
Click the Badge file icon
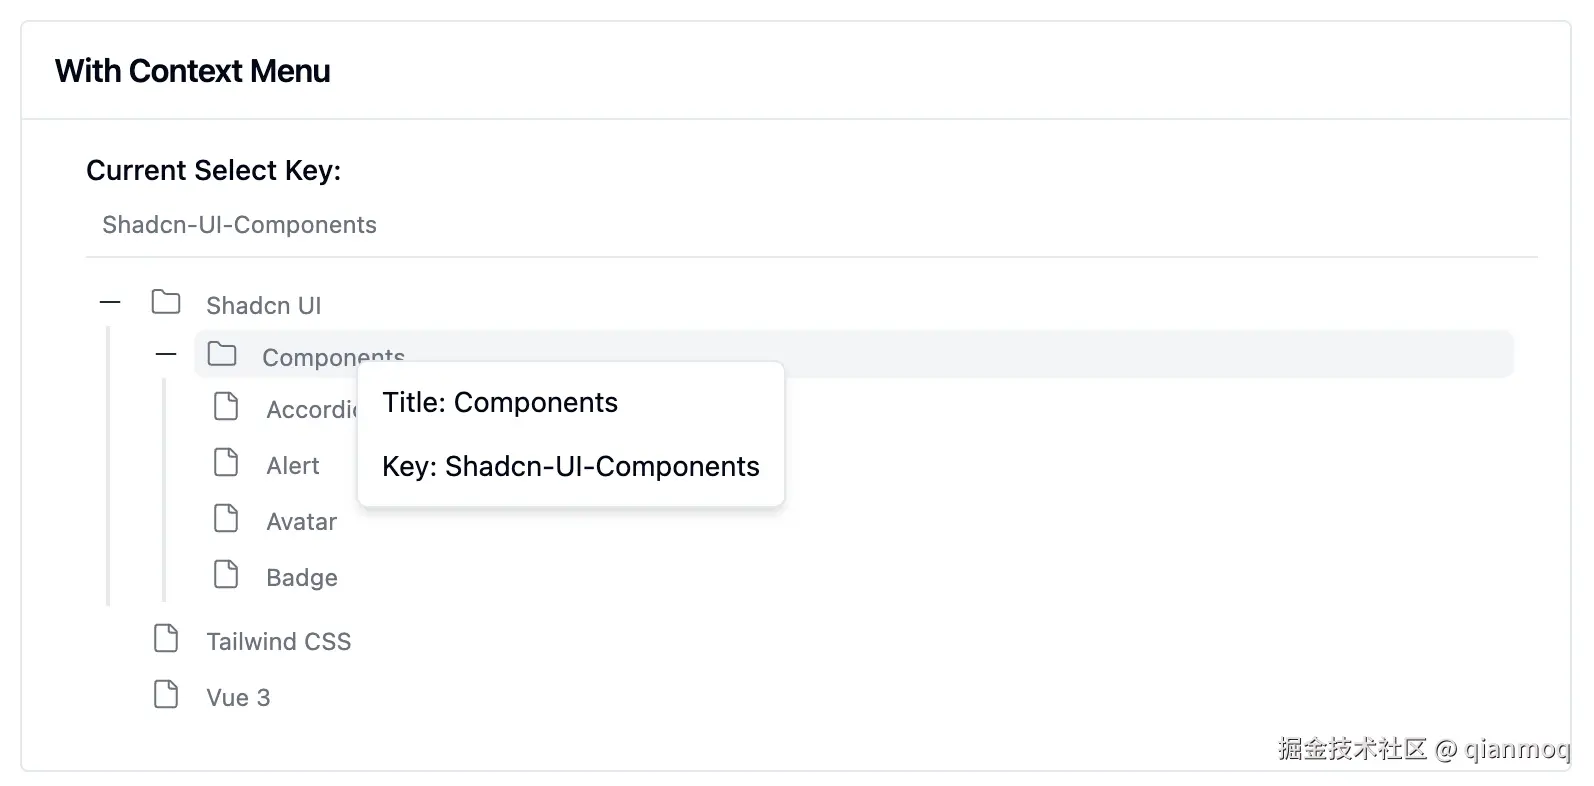point(227,575)
